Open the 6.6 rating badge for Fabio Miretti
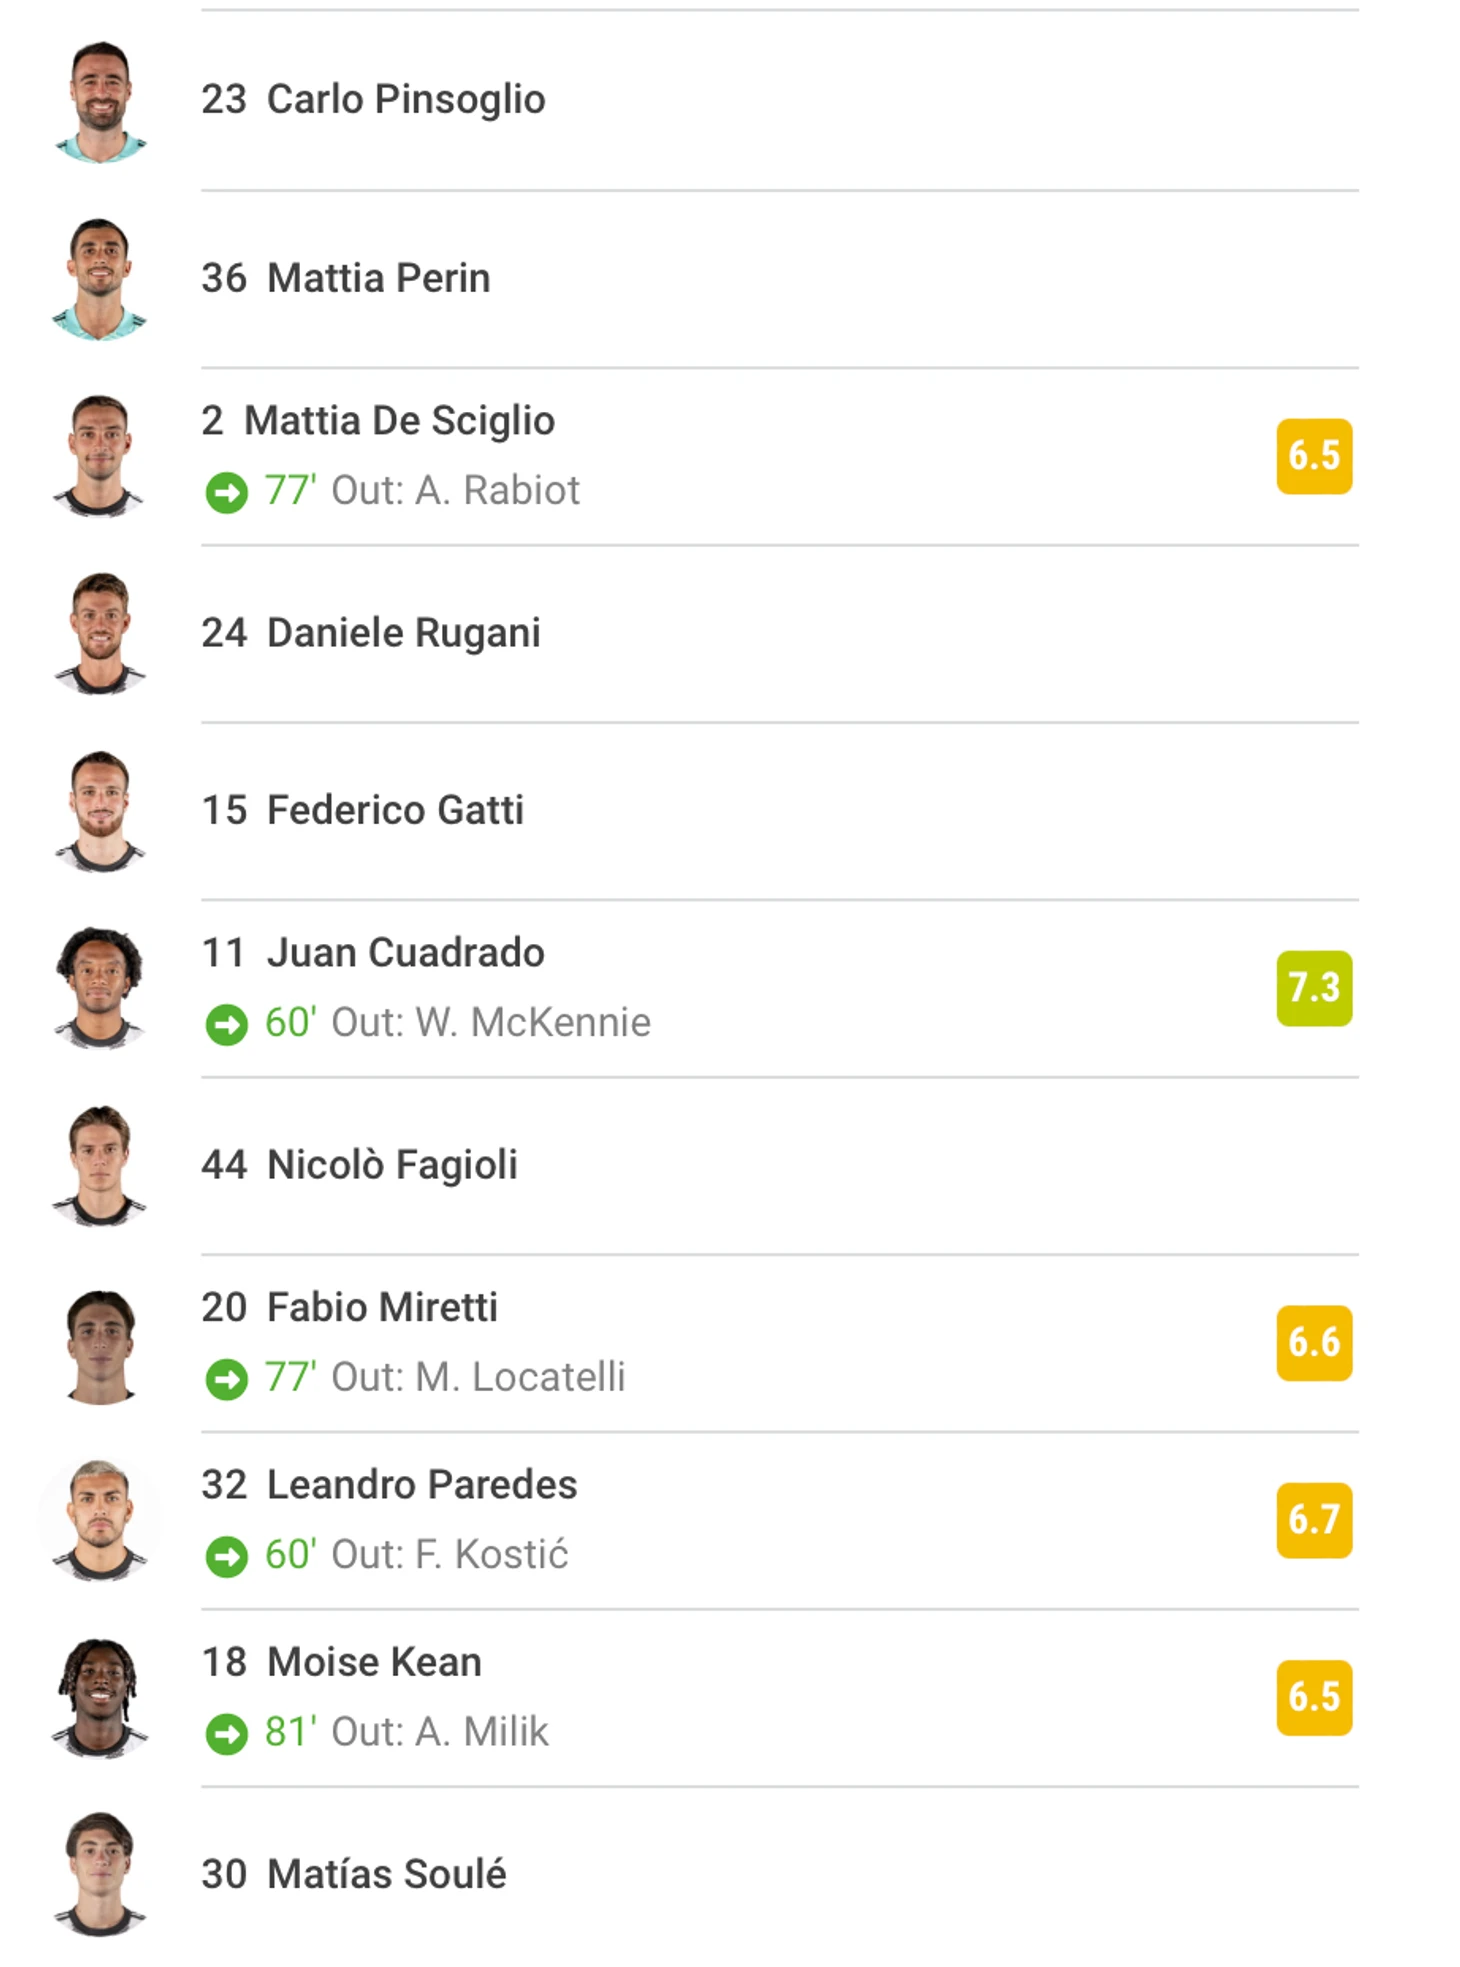1460x1967 pixels. tap(1314, 1343)
